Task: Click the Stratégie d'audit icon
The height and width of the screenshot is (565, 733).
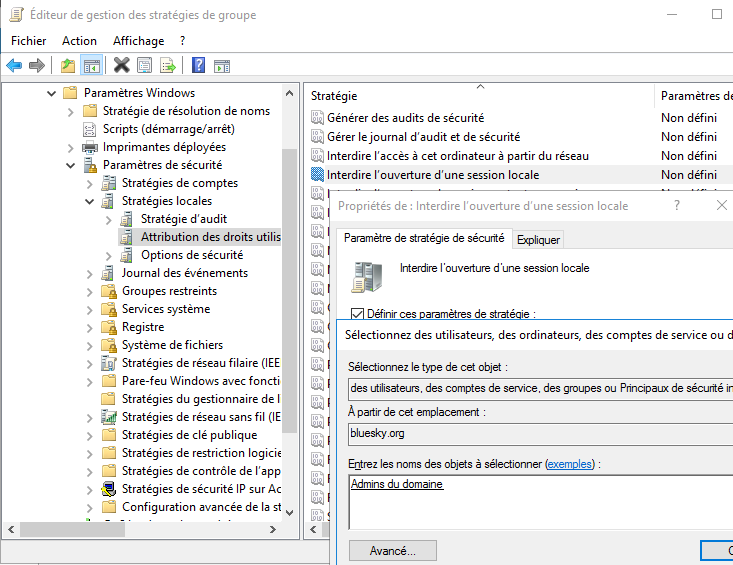Action: coord(126,219)
